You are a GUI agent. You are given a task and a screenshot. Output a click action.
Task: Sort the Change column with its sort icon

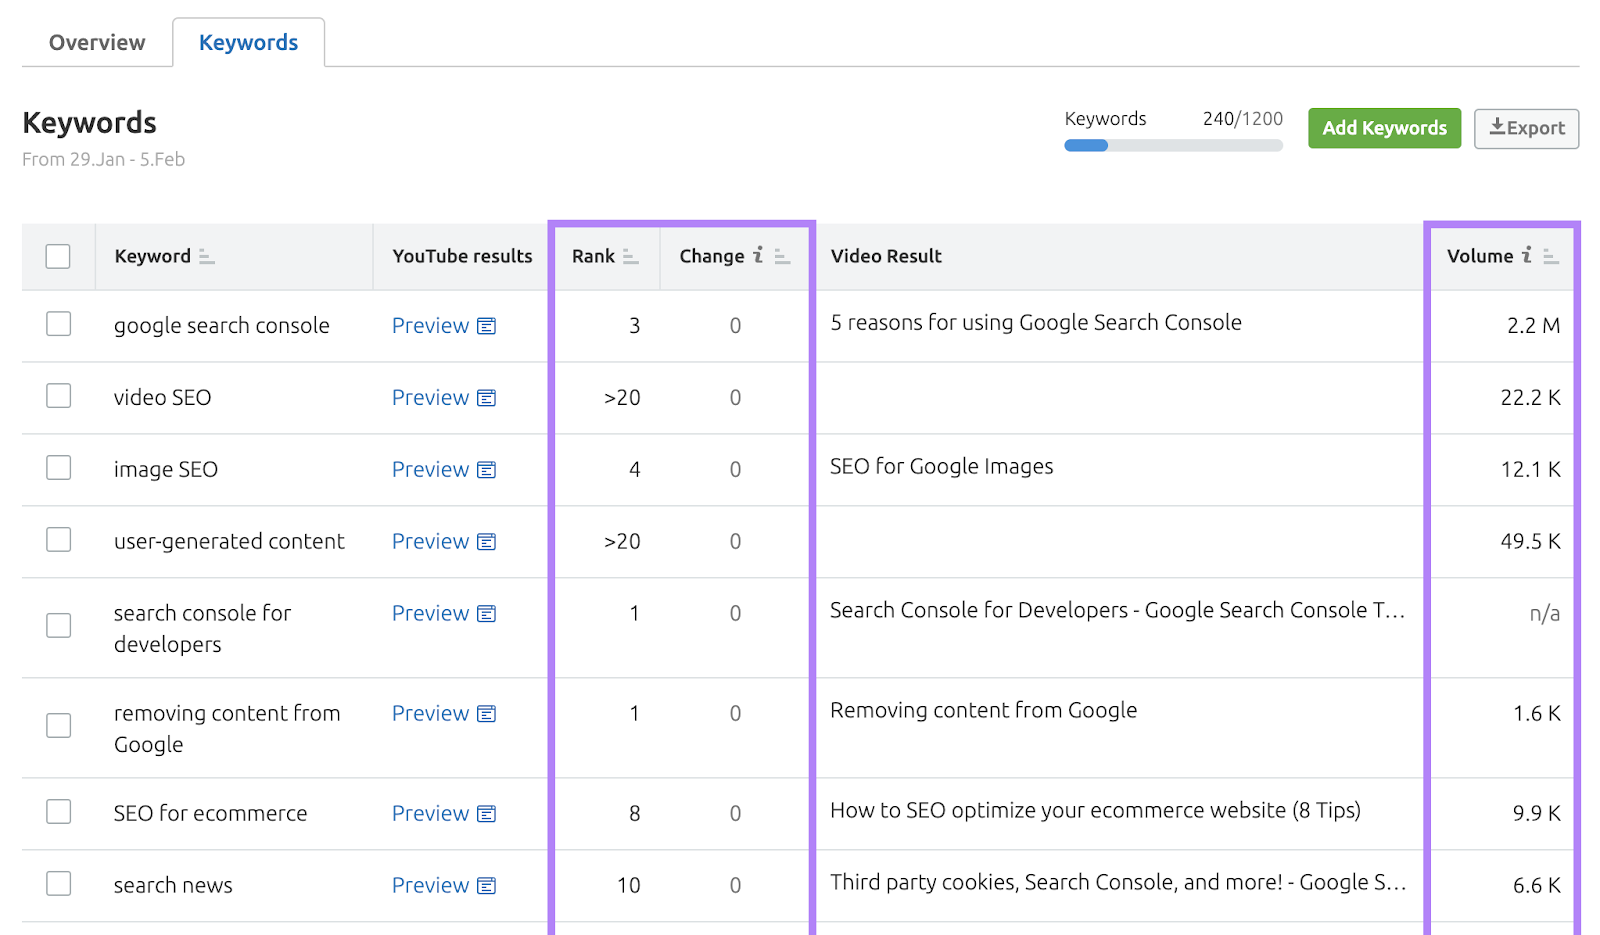[781, 257]
